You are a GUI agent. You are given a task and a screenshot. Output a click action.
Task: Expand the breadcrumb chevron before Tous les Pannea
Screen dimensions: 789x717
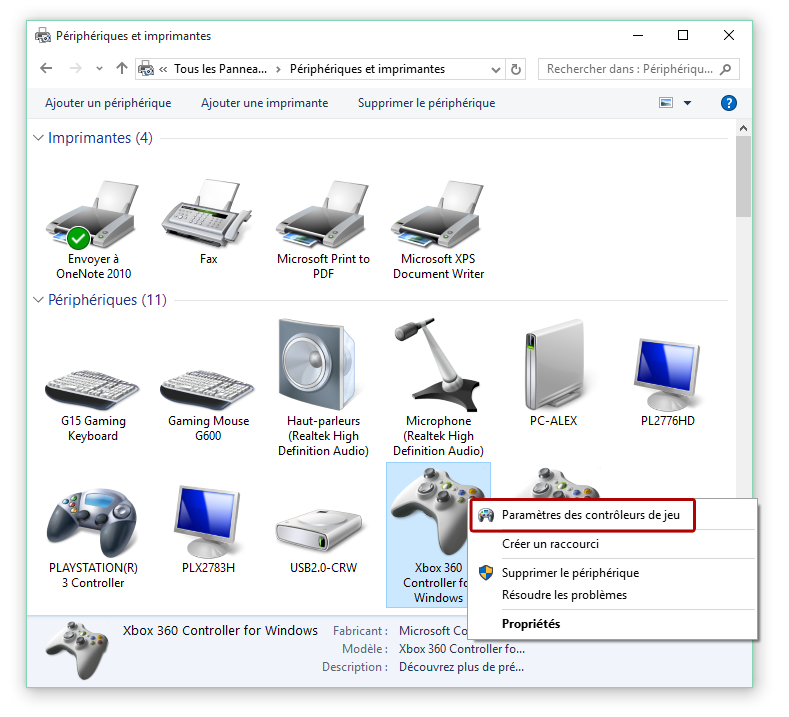point(163,69)
